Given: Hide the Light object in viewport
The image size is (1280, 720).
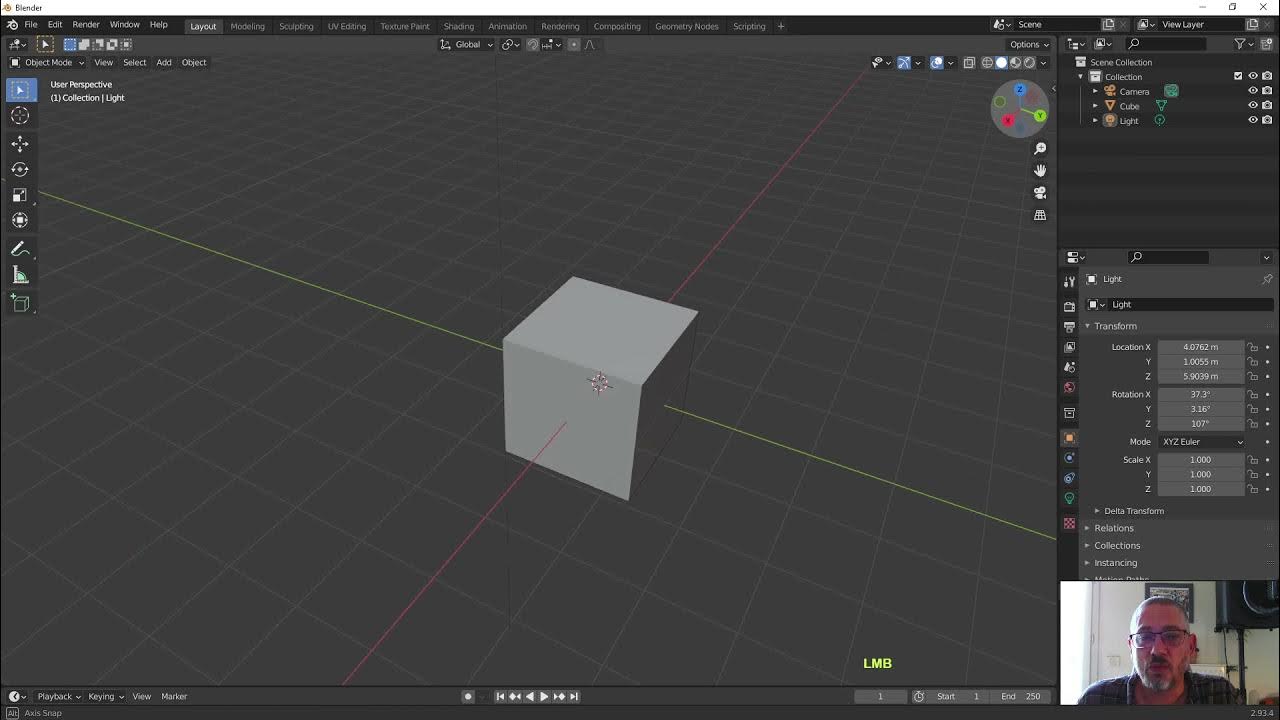Looking at the screenshot, I should [x=1253, y=120].
